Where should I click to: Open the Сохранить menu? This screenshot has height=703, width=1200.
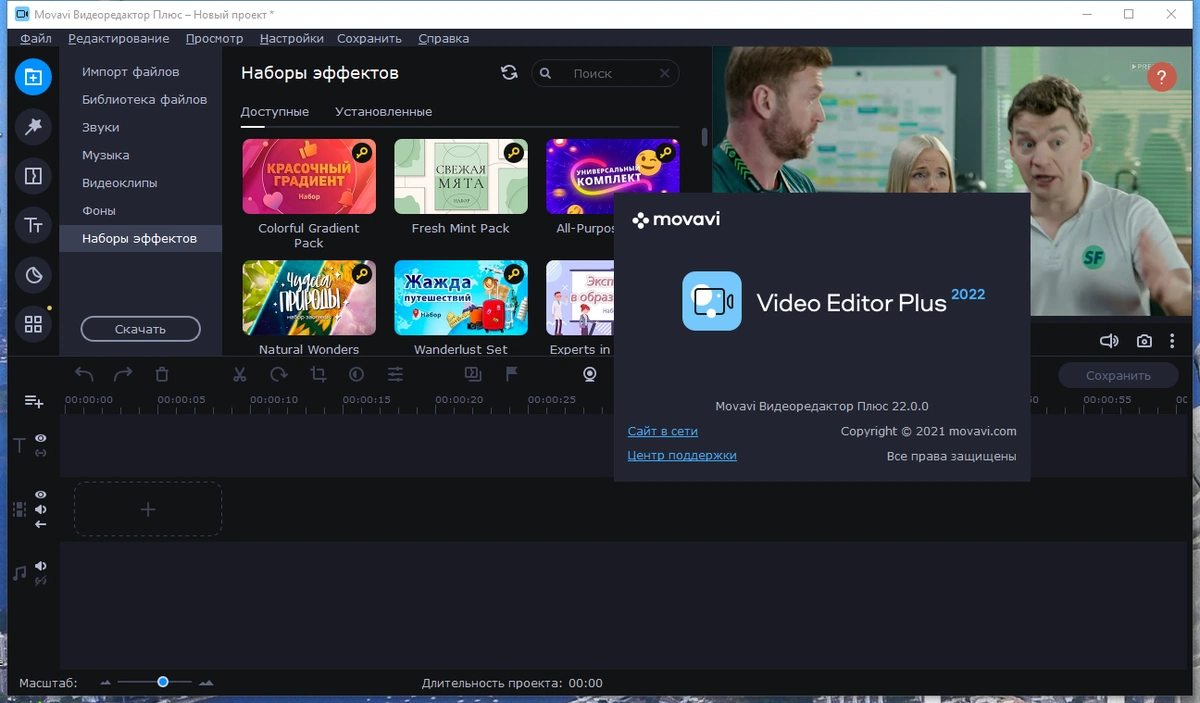point(369,38)
